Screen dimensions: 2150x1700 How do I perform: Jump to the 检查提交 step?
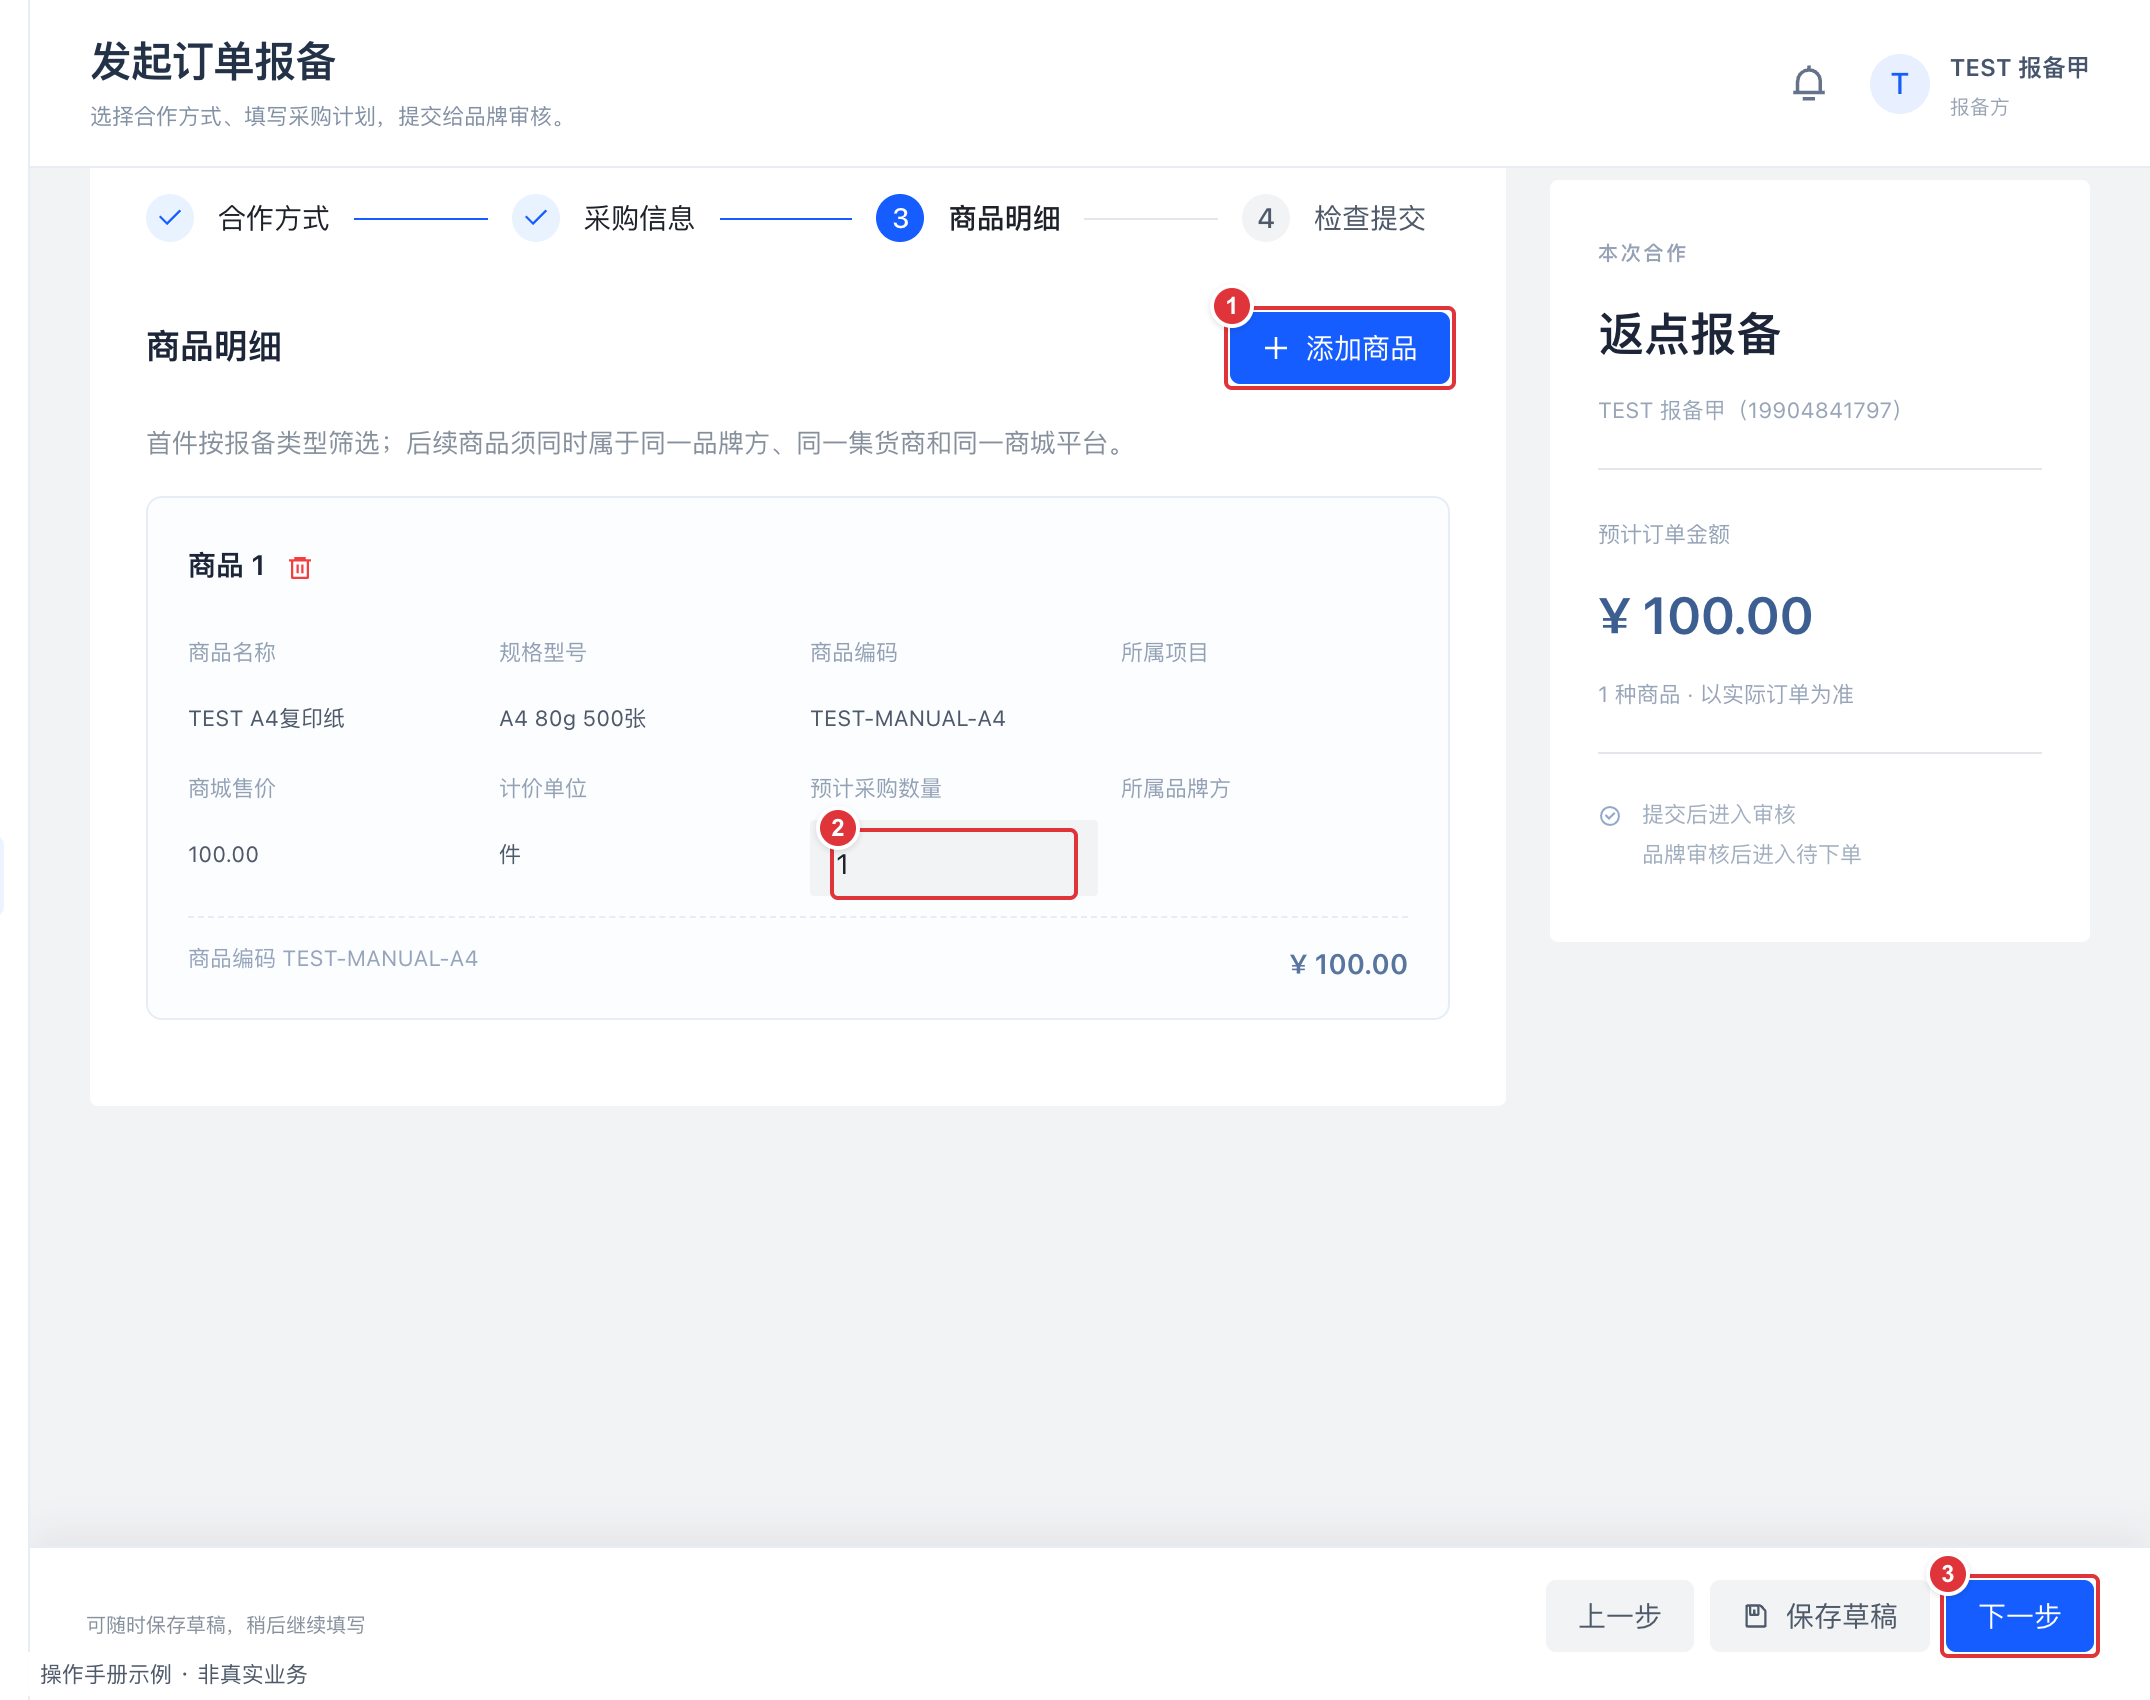(x=1369, y=218)
